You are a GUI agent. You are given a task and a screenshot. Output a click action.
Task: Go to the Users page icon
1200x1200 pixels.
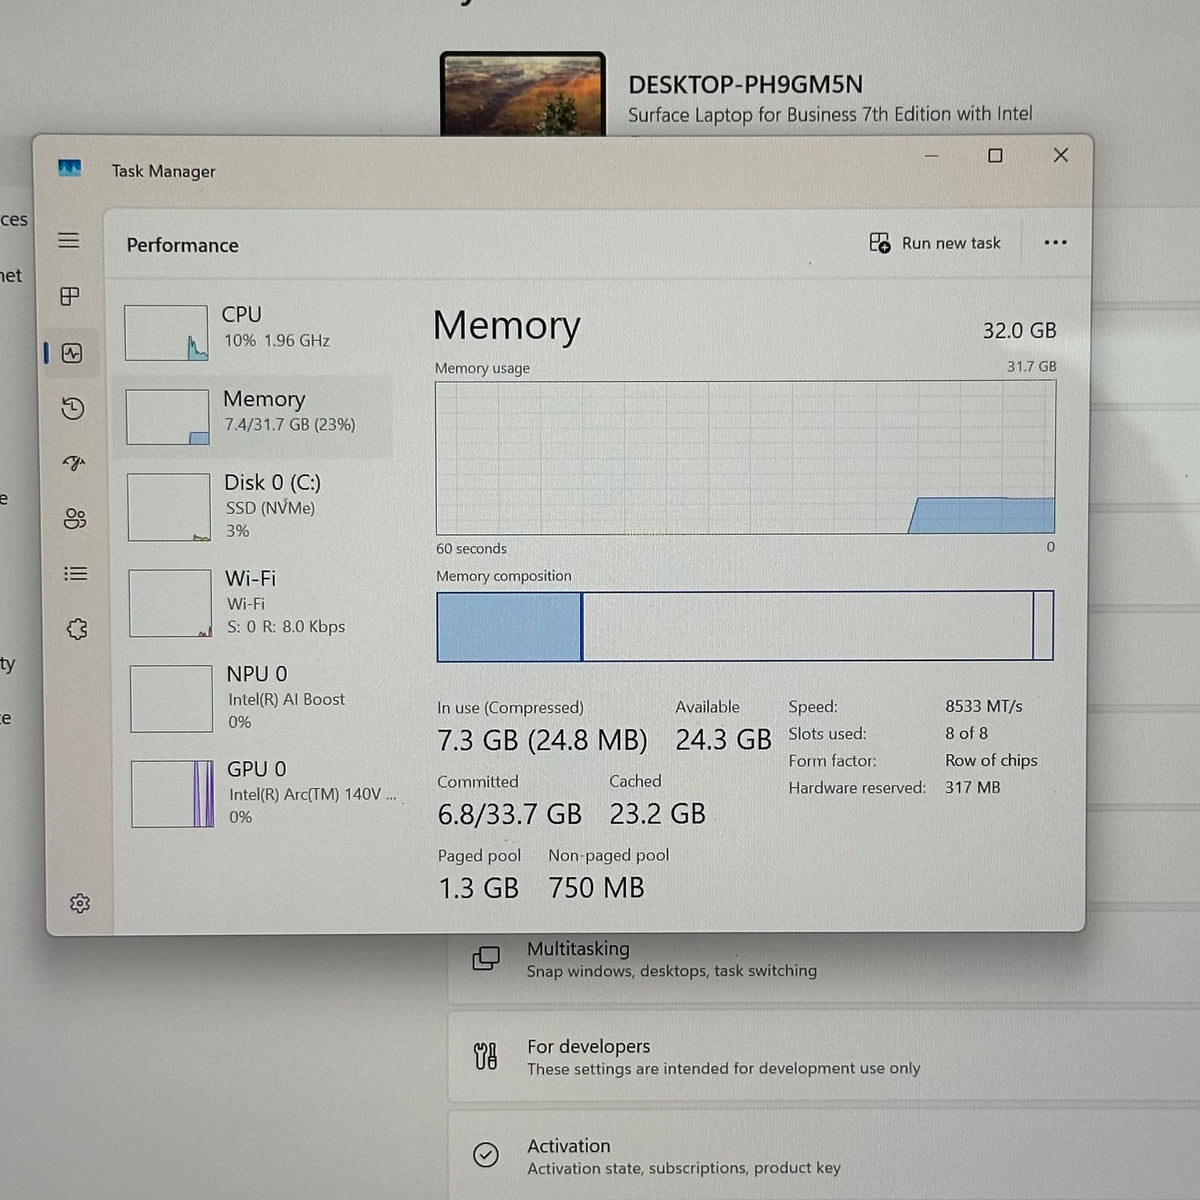tap(75, 518)
